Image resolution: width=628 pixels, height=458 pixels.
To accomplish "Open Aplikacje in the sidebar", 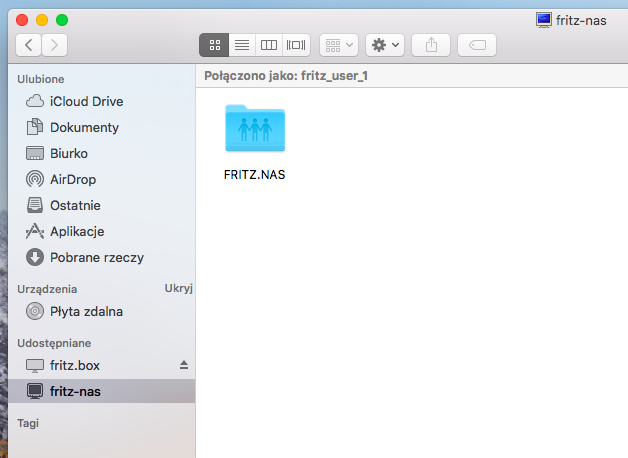I will (77, 231).
